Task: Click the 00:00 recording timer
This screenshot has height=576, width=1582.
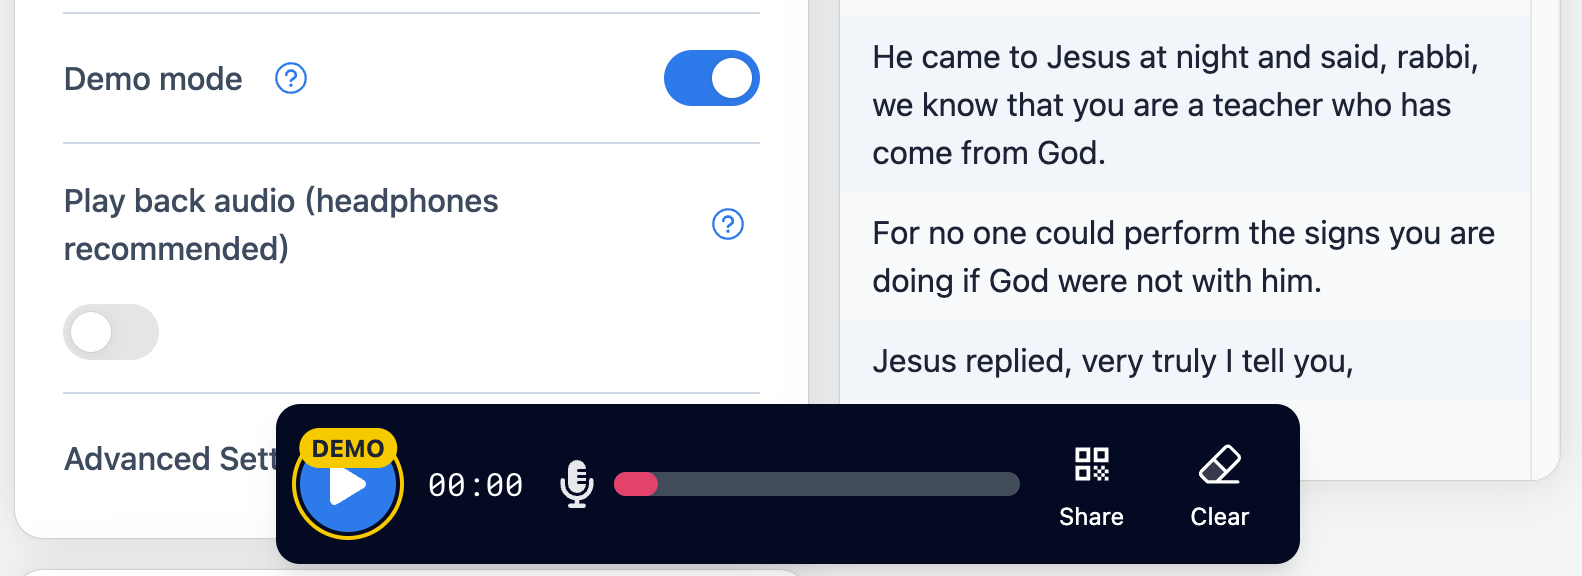Action: click(x=475, y=485)
